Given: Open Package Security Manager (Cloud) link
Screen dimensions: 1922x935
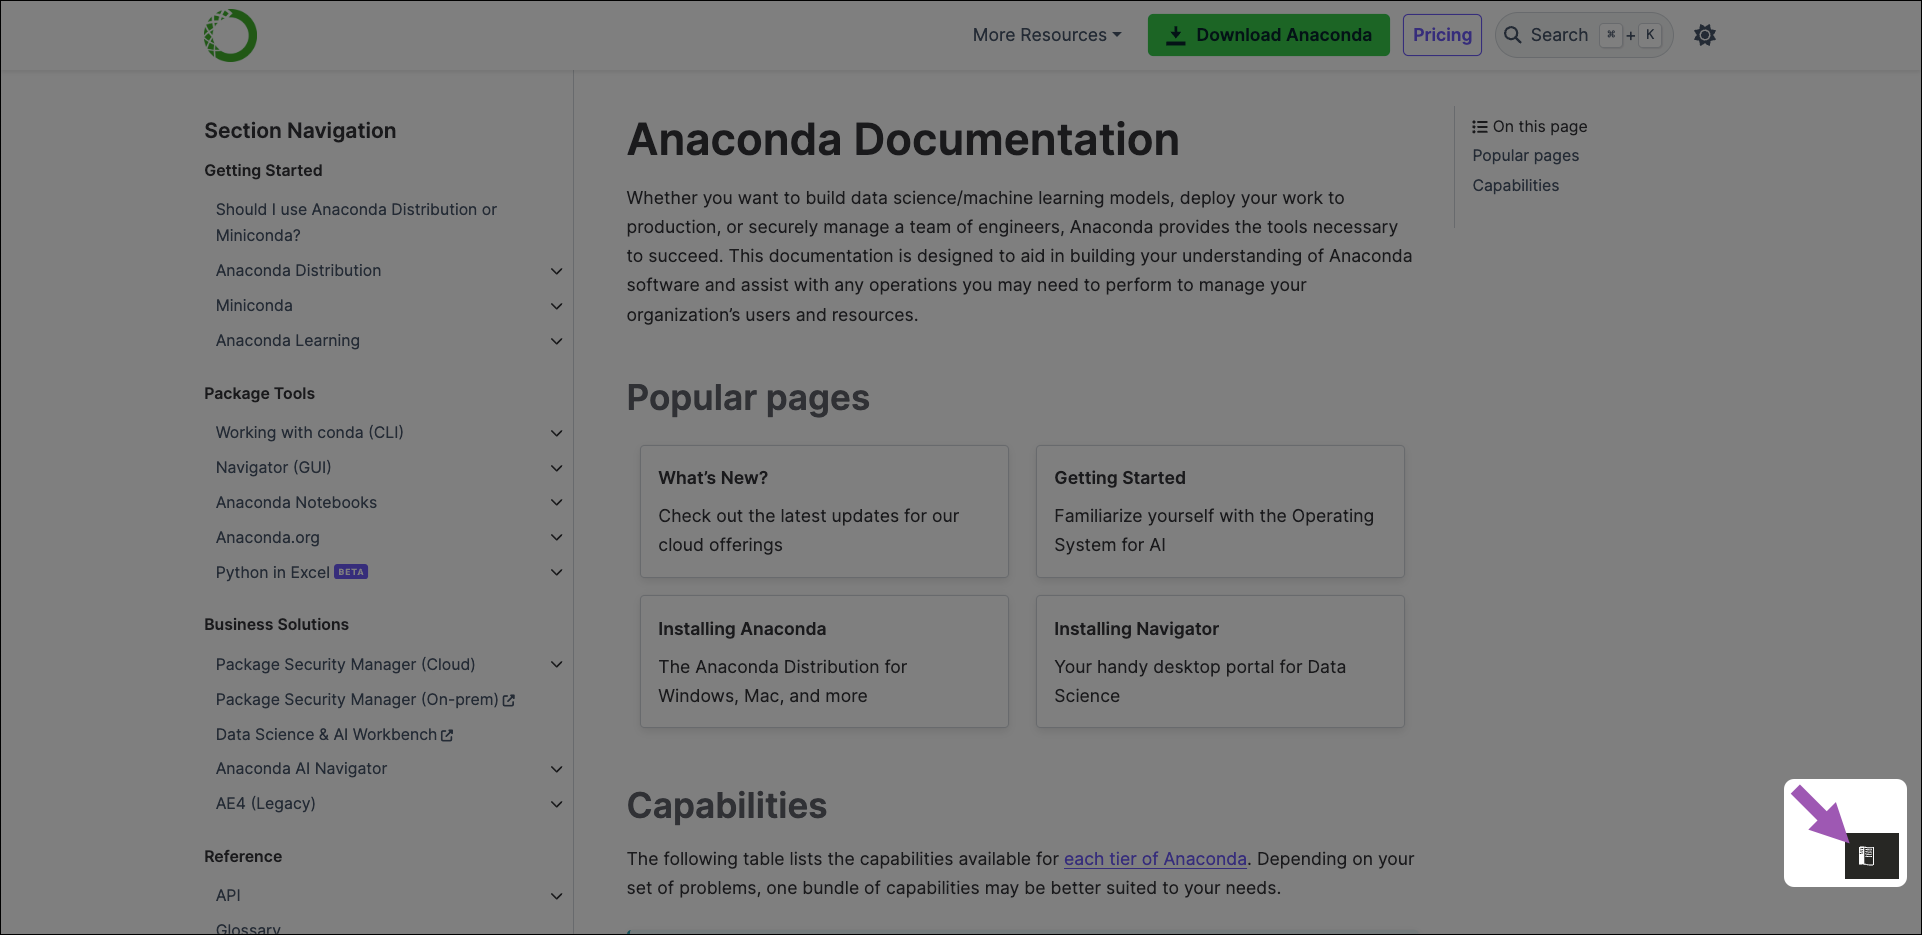Looking at the screenshot, I should (x=345, y=664).
